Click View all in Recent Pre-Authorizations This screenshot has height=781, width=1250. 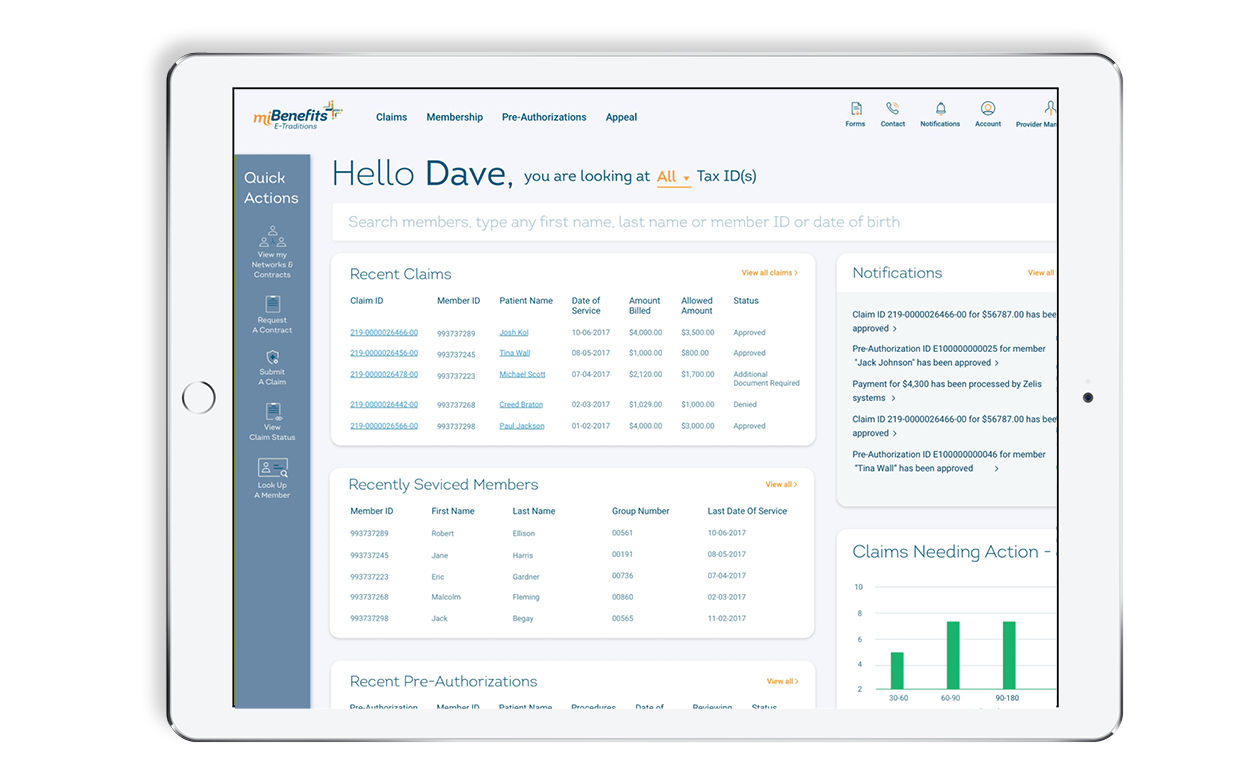tap(782, 682)
